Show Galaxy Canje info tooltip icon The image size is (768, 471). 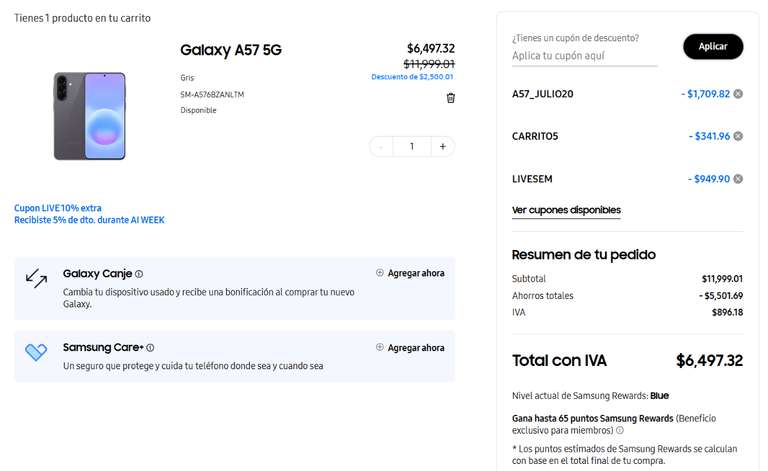point(139,274)
